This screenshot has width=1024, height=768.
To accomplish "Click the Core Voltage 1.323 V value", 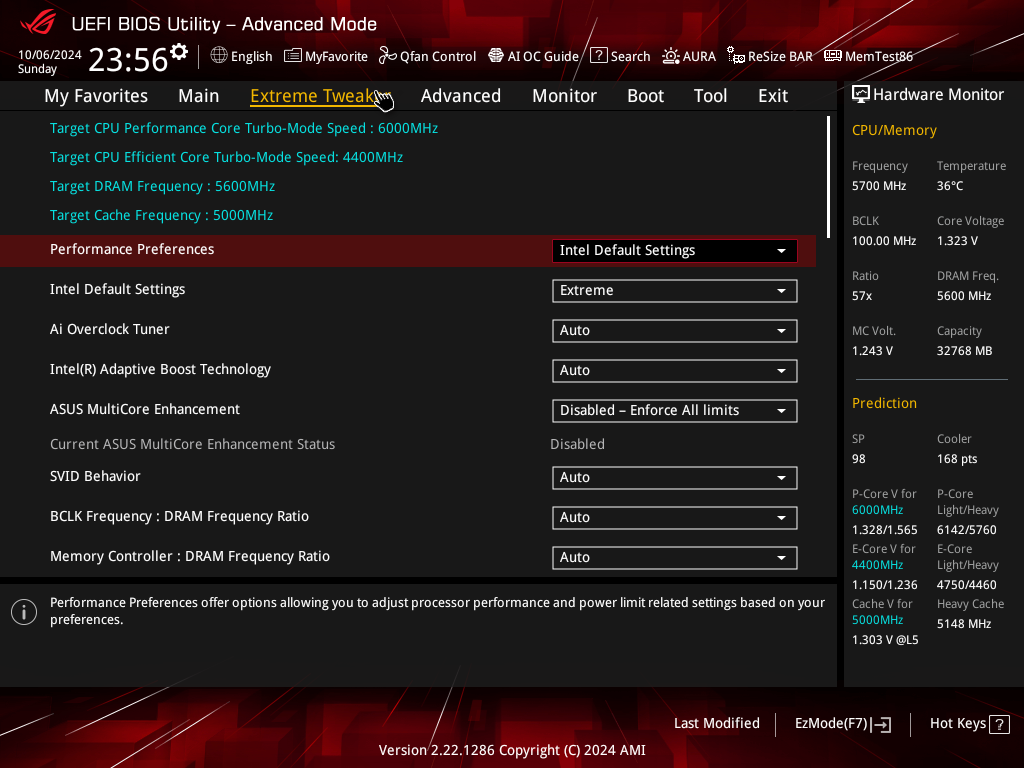I will point(957,241).
